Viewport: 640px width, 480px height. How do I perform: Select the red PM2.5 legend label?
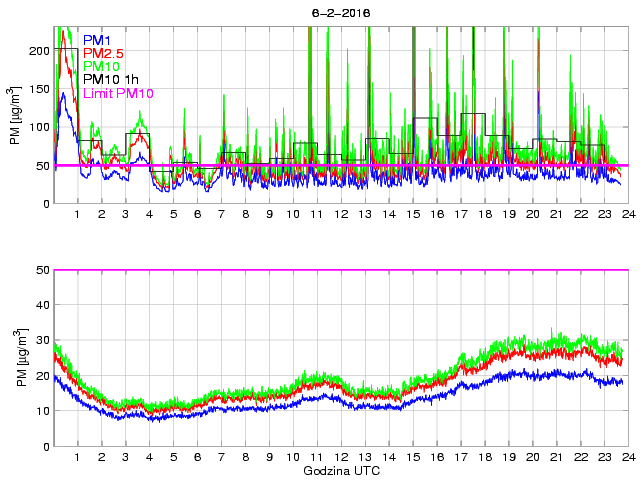tap(103, 53)
